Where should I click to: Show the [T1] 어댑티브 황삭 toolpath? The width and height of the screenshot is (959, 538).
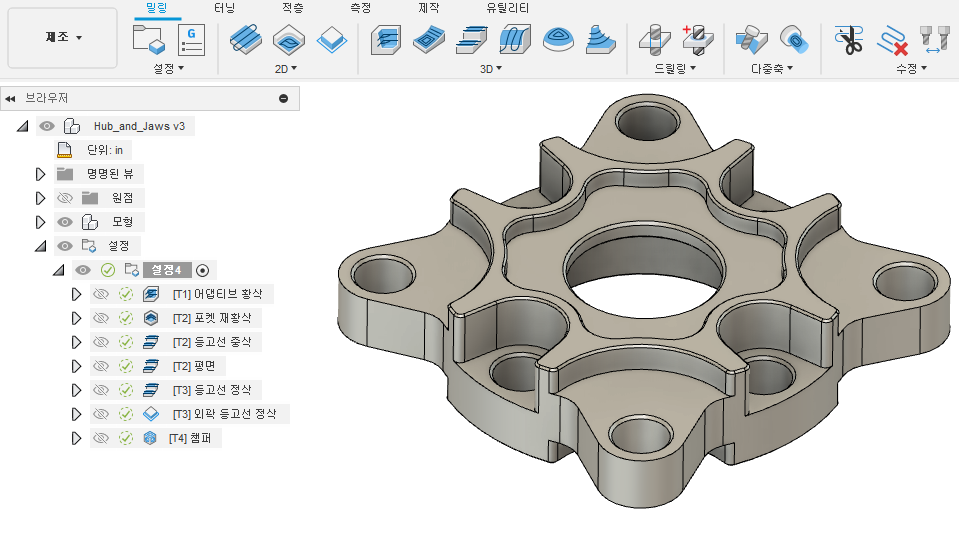tap(101, 294)
